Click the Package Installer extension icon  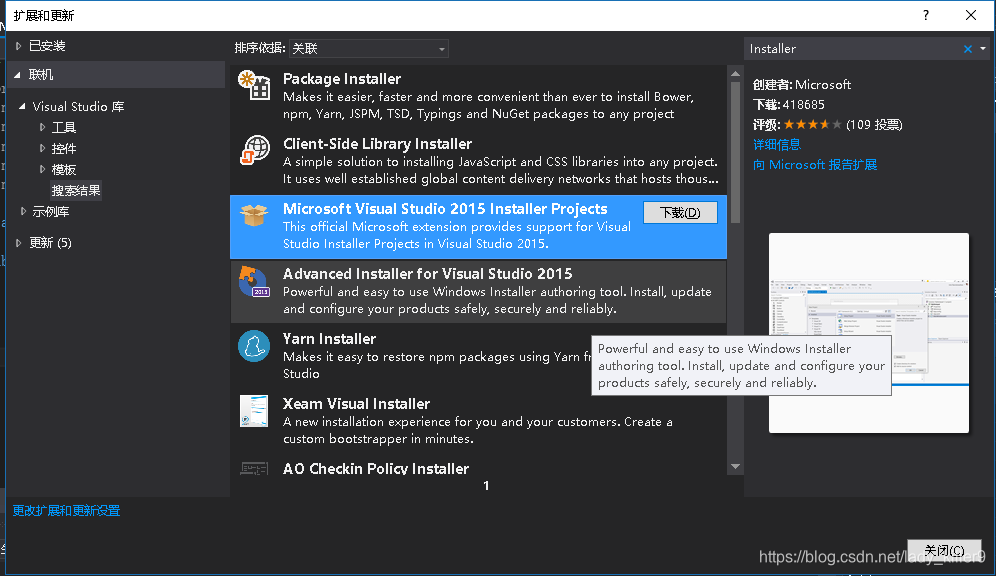[254, 85]
